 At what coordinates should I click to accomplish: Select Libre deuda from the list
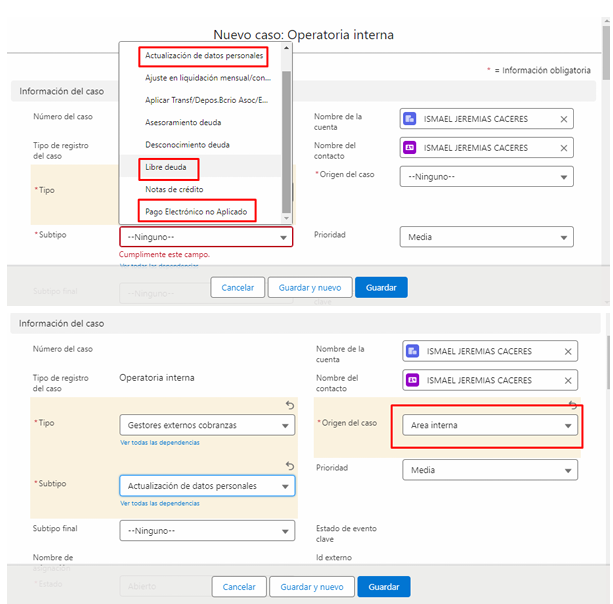point(166,167)
